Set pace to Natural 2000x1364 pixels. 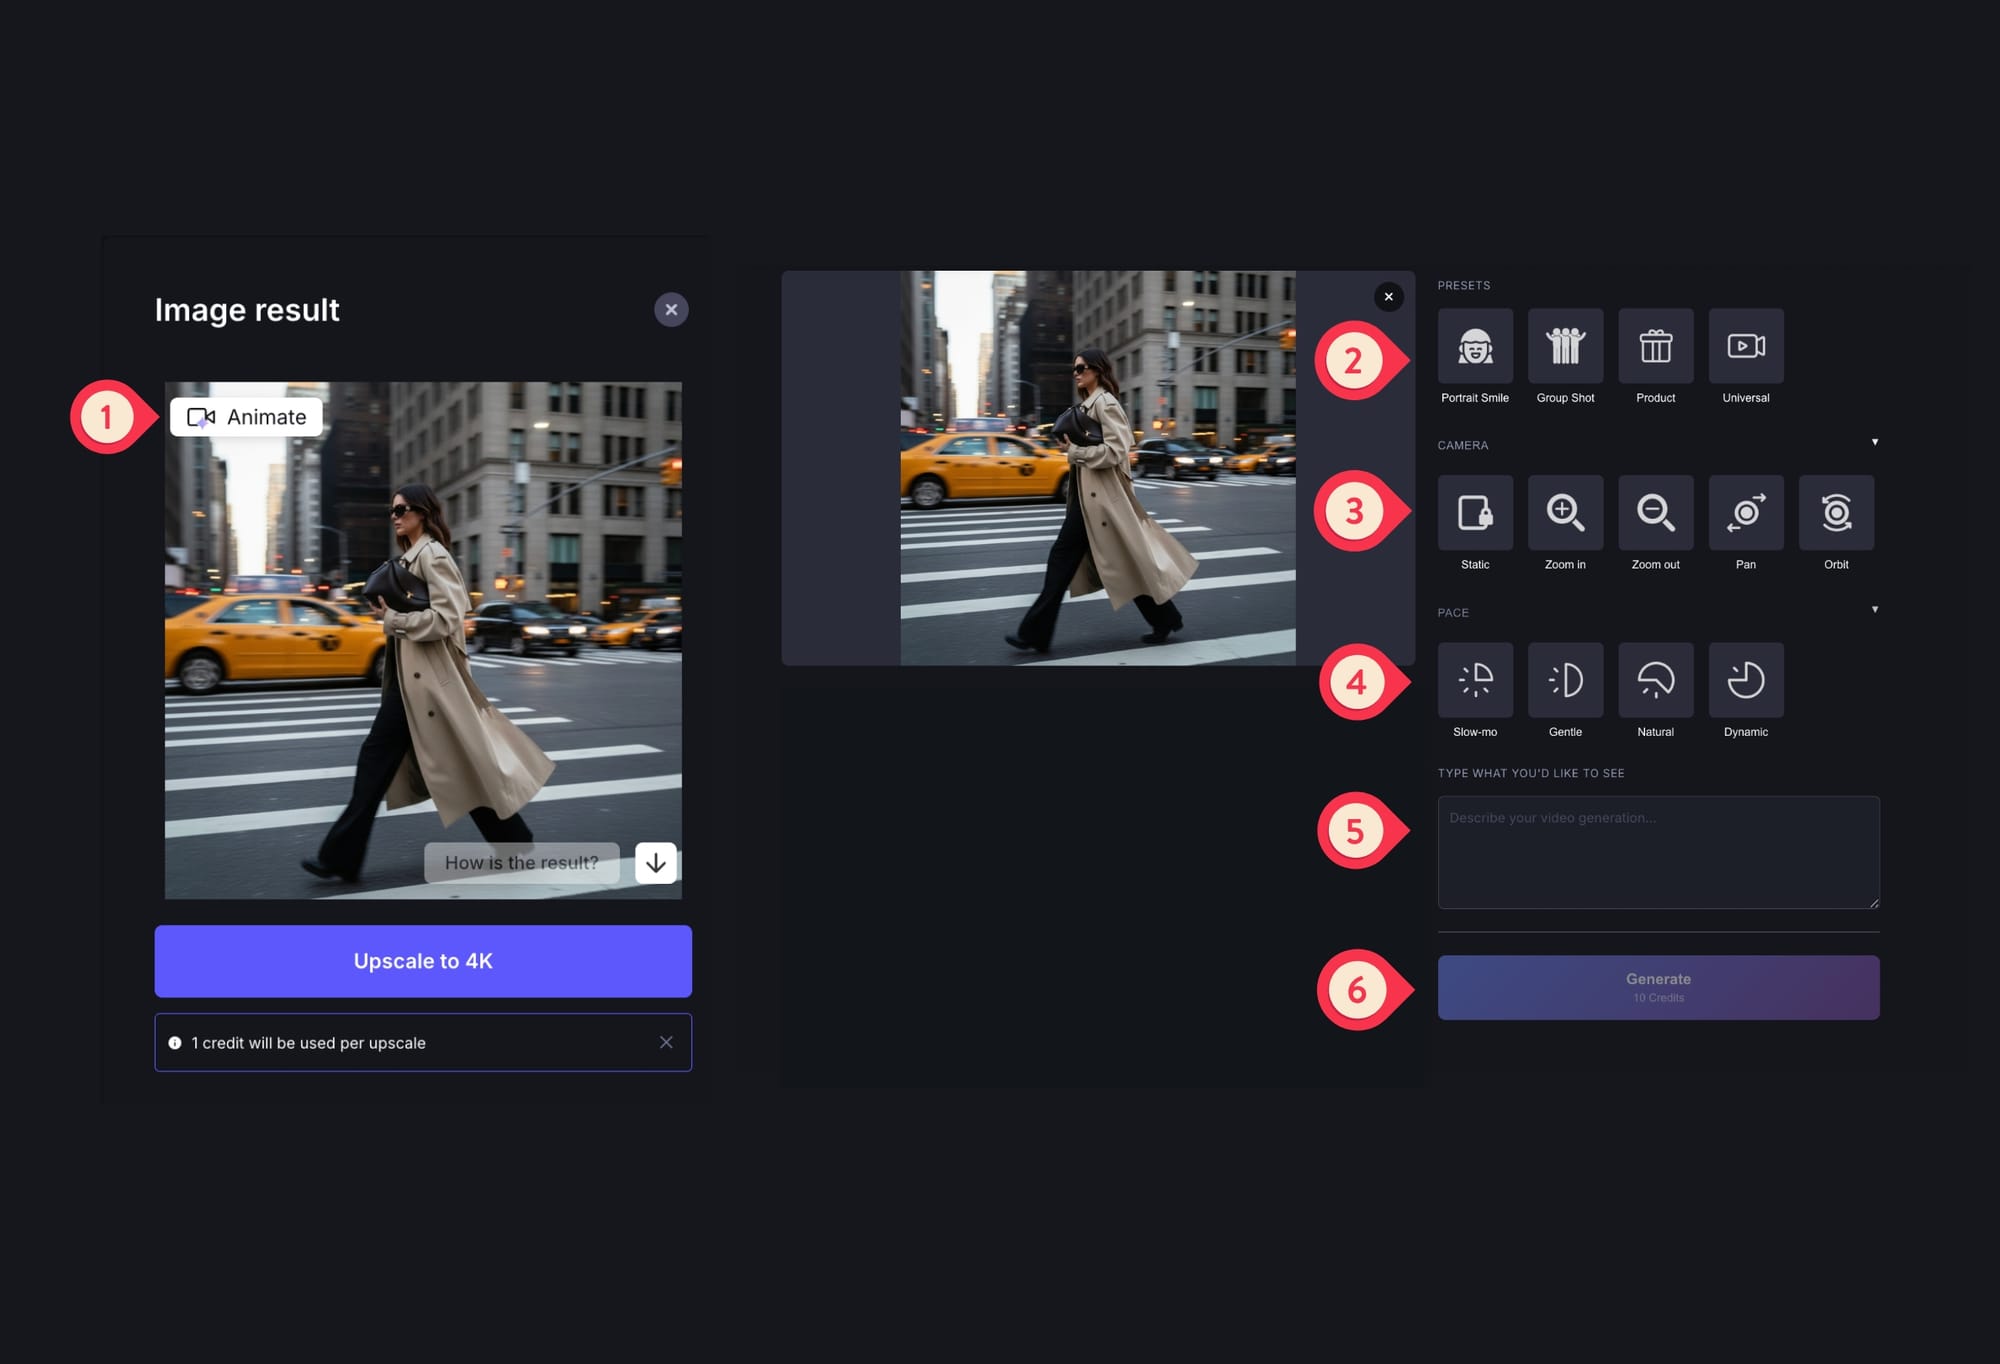click(1655, 680)
